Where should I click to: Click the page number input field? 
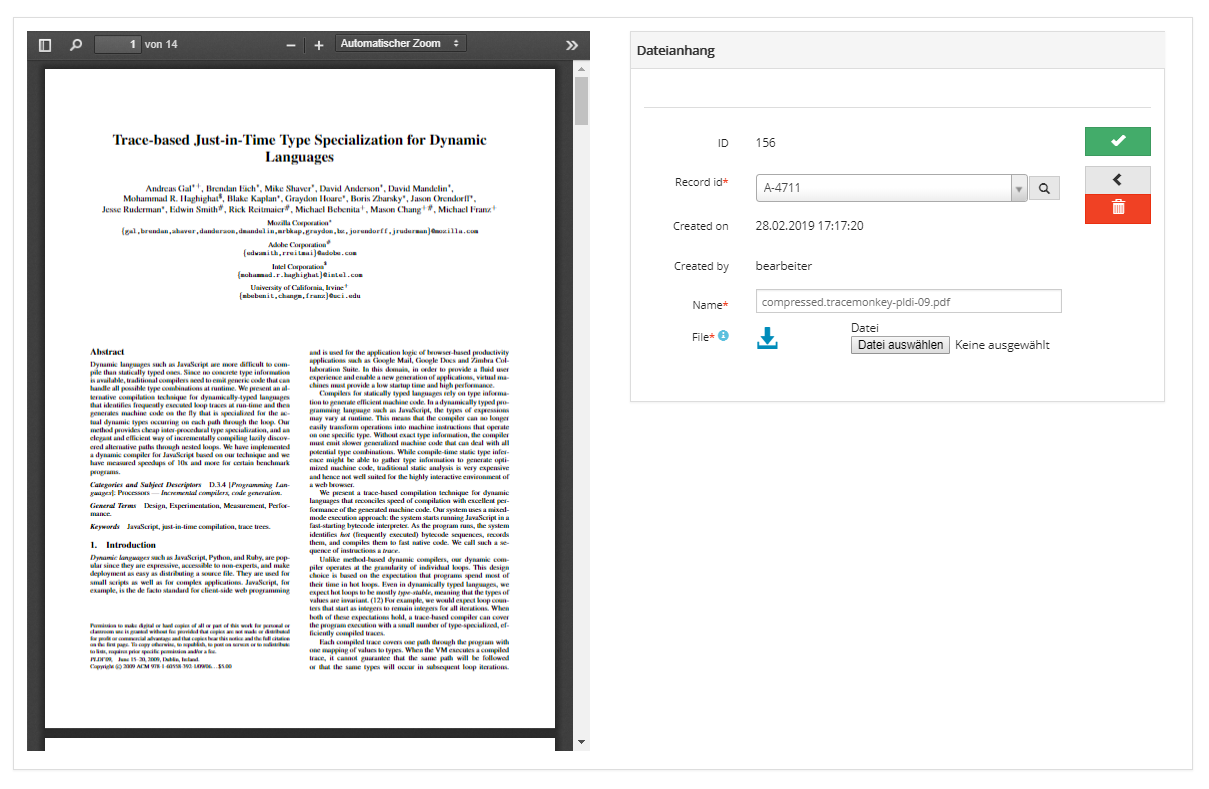pos(118,44)
